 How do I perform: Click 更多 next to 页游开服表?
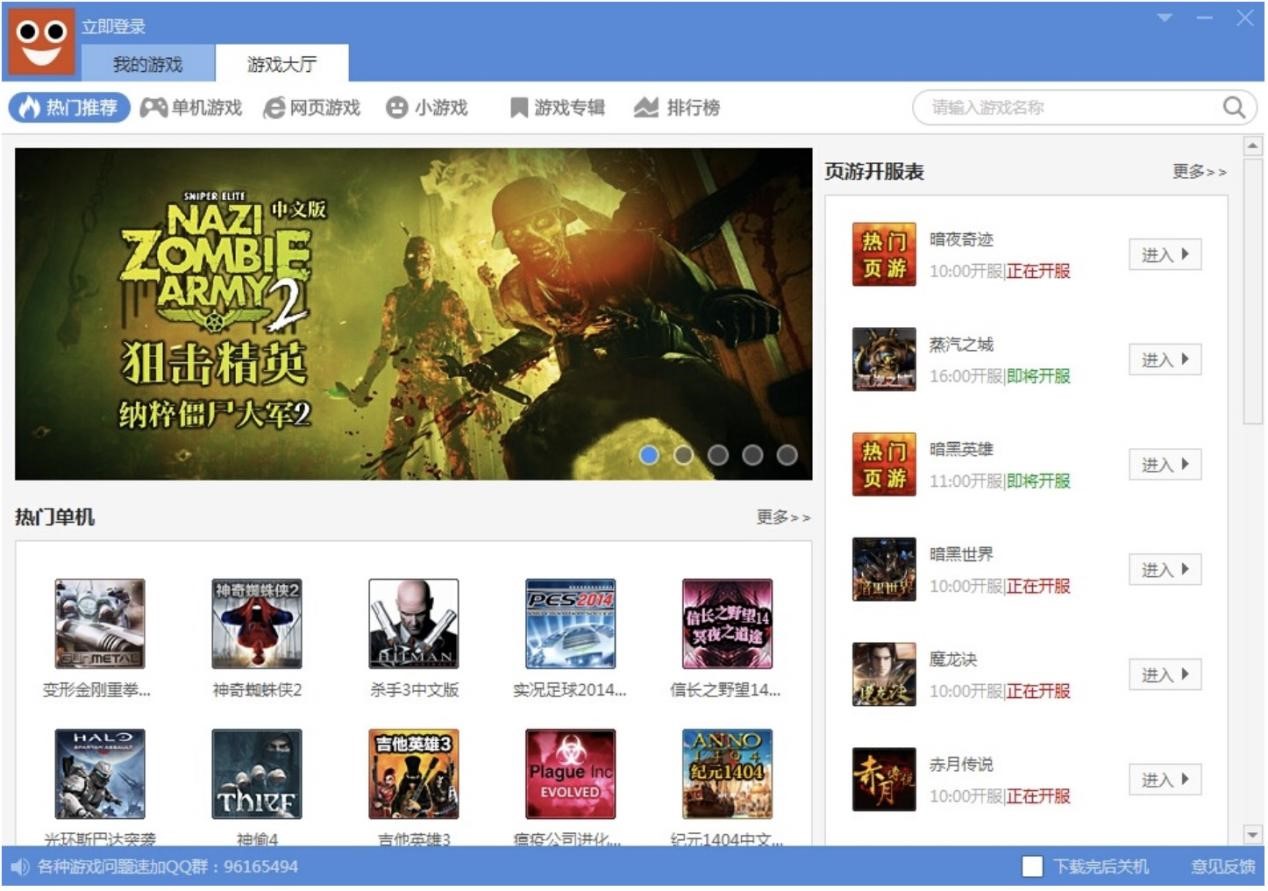pyautogui.click(x=1199, y=171)
